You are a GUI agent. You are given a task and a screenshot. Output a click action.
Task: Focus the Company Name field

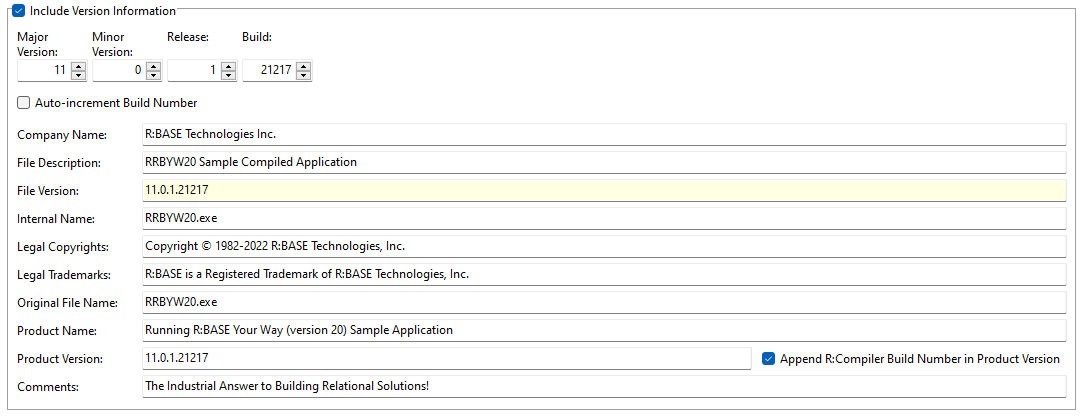[x=604, y=135]
